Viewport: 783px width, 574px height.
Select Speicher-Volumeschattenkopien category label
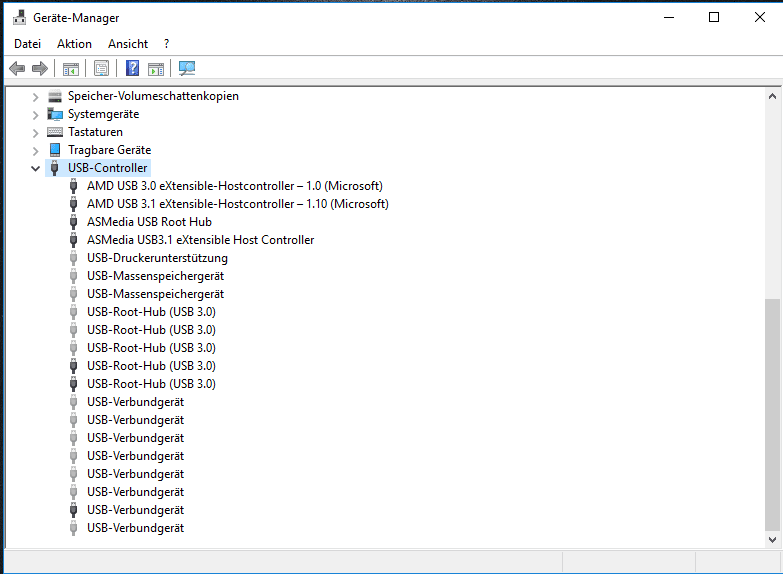point(153,96)
